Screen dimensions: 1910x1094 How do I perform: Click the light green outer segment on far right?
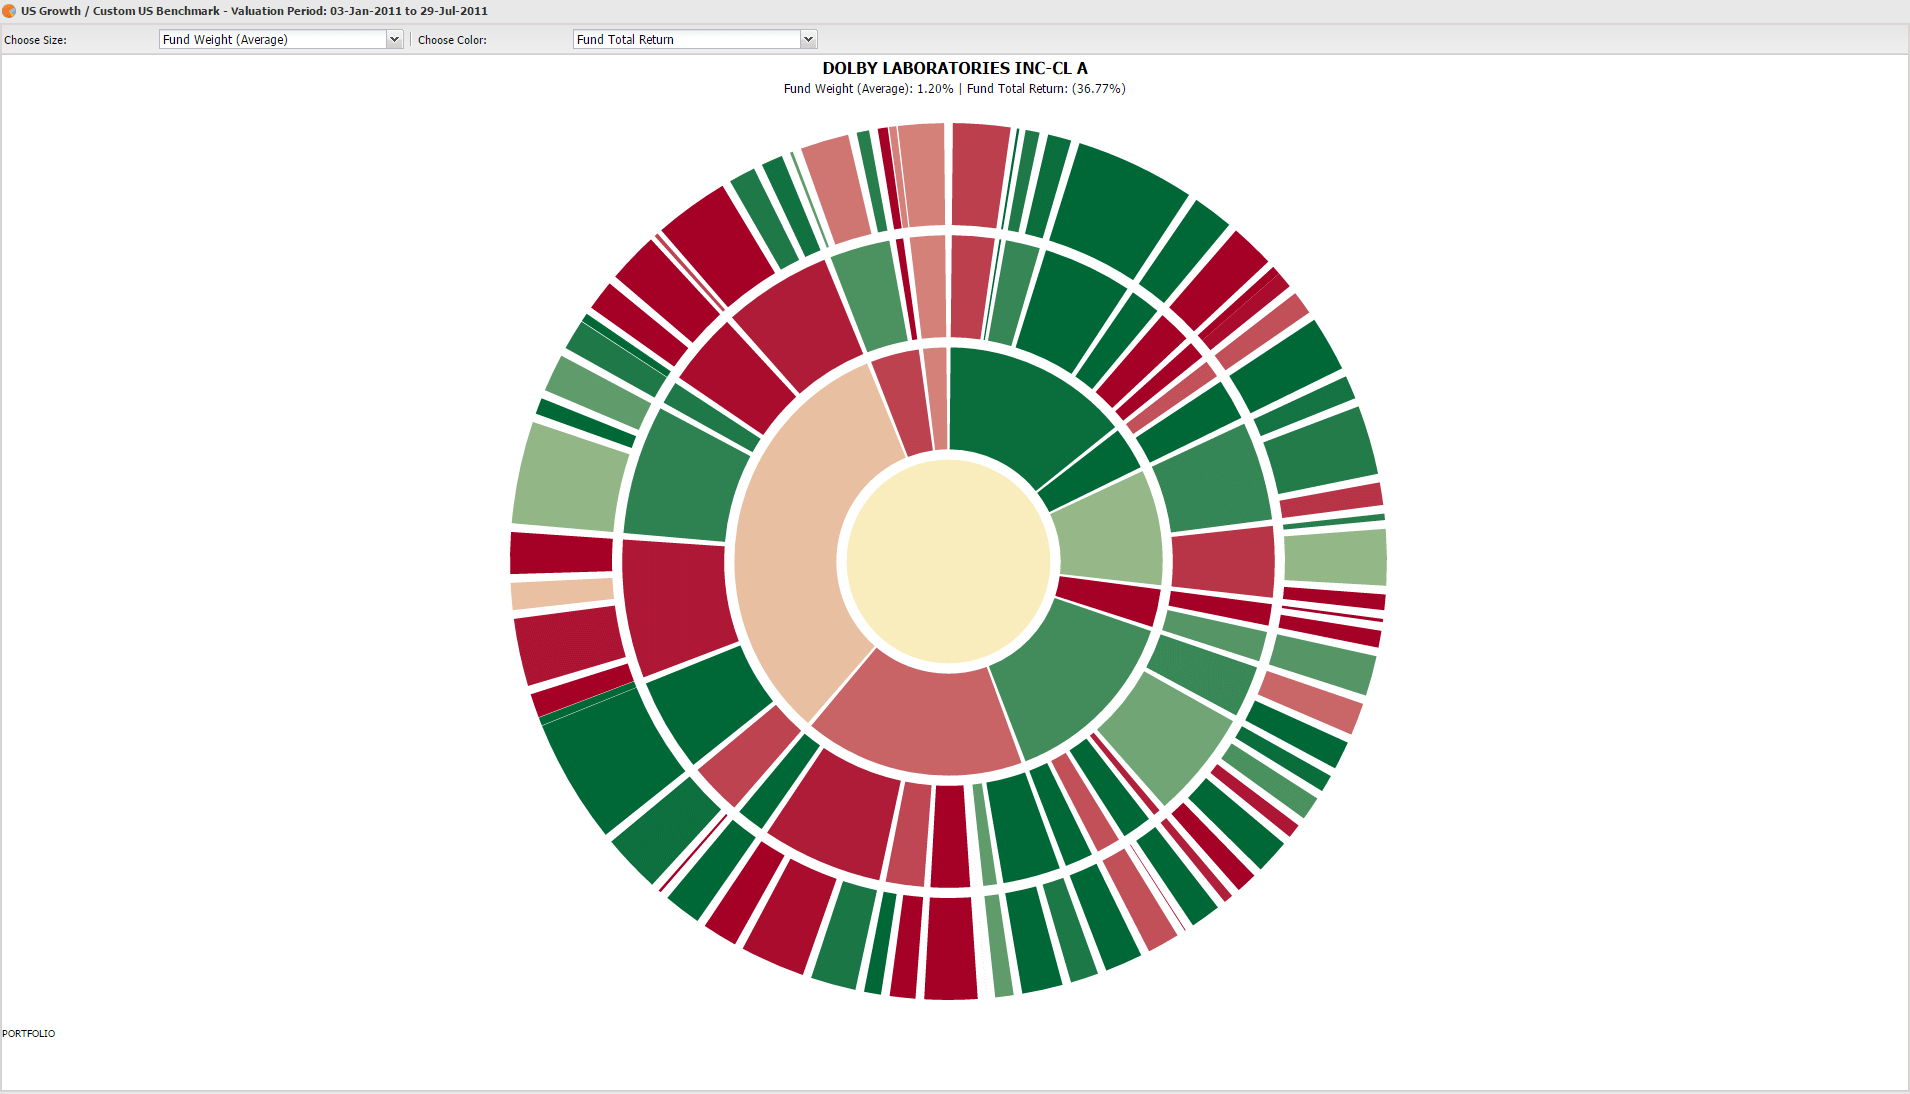[x=1335, y=557]
